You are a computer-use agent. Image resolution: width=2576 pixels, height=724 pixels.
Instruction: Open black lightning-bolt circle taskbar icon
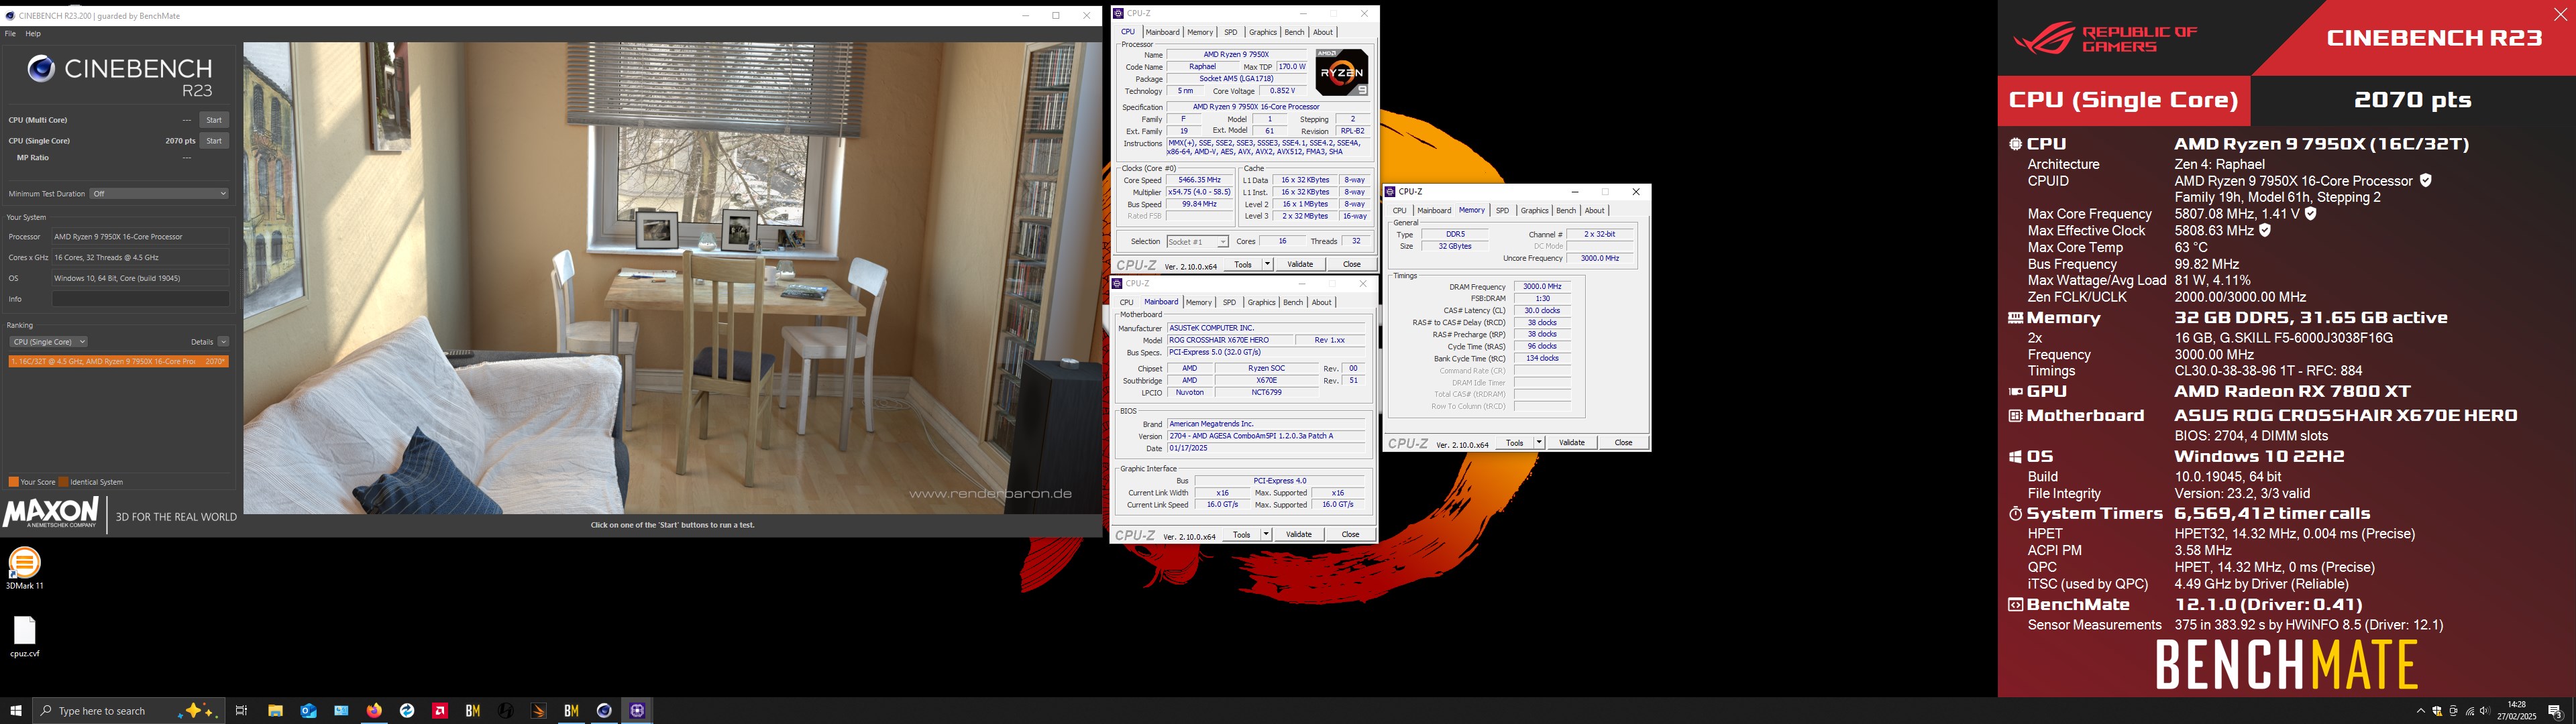pyautogui.click(x=506, y=711)
